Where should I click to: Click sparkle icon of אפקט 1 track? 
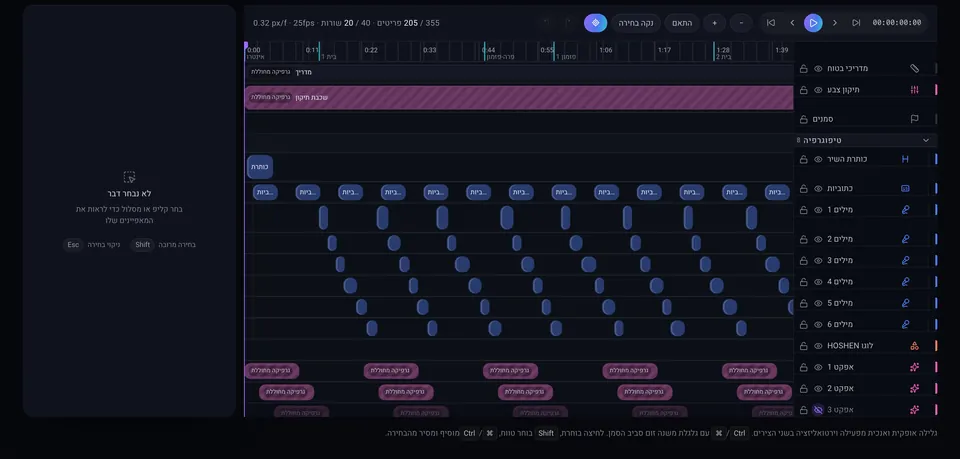pos(914,367)
